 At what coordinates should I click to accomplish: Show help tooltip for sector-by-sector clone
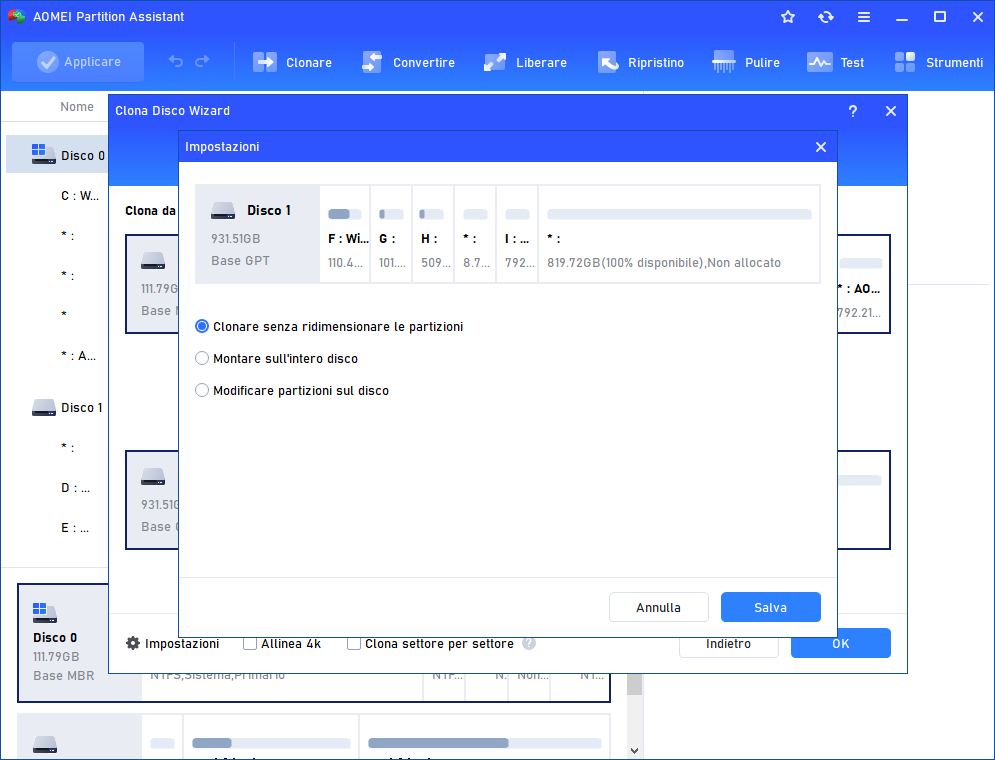coord(529,643)
